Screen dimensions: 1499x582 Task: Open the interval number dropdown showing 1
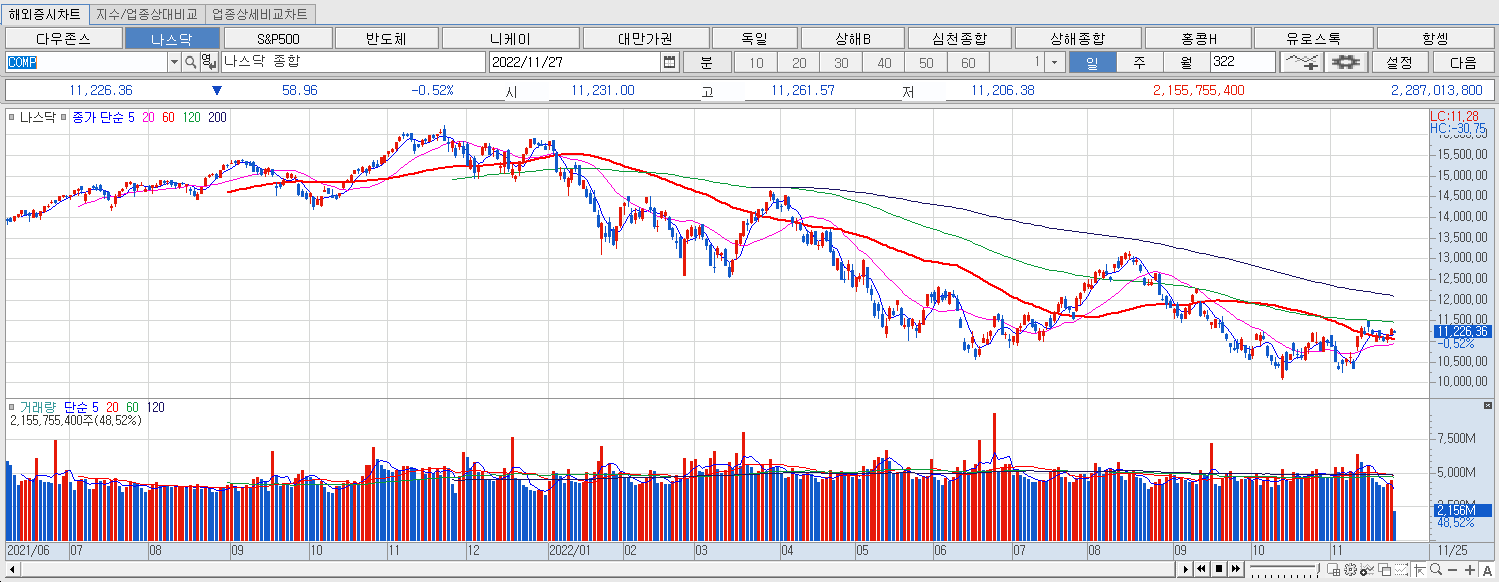click(1054, 62)
